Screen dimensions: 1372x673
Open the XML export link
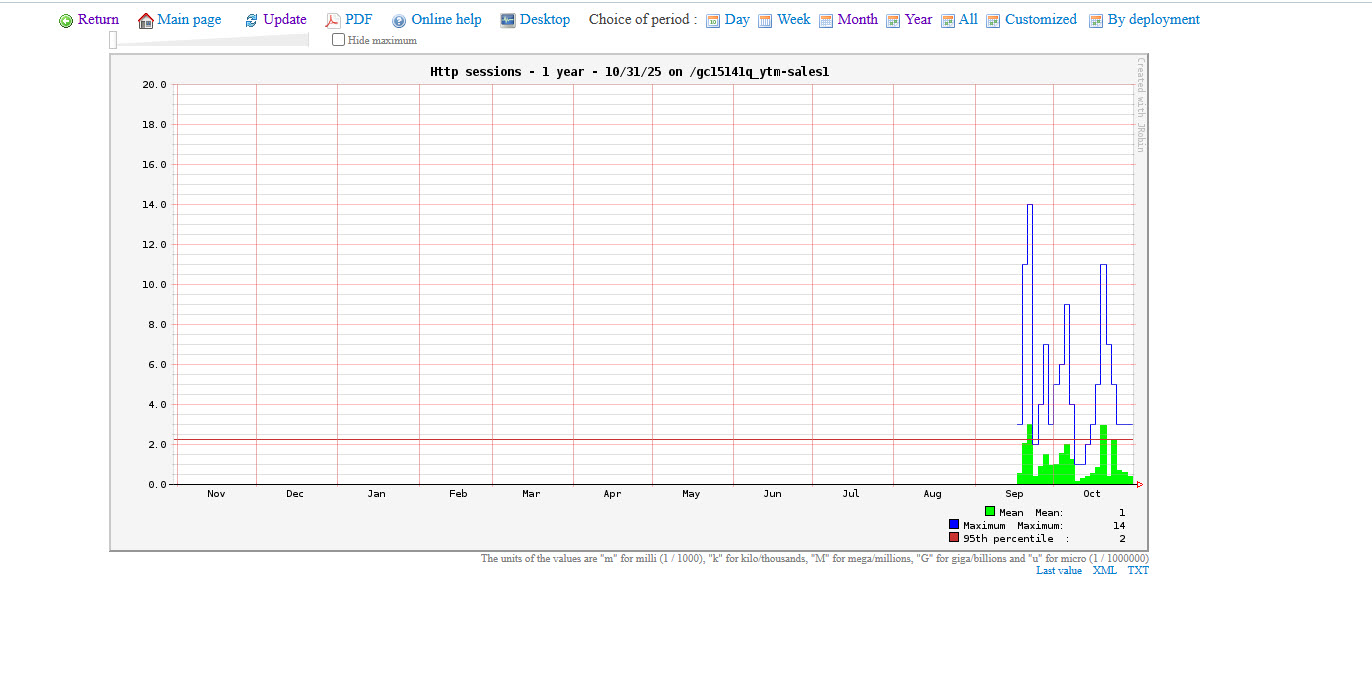1104,571
